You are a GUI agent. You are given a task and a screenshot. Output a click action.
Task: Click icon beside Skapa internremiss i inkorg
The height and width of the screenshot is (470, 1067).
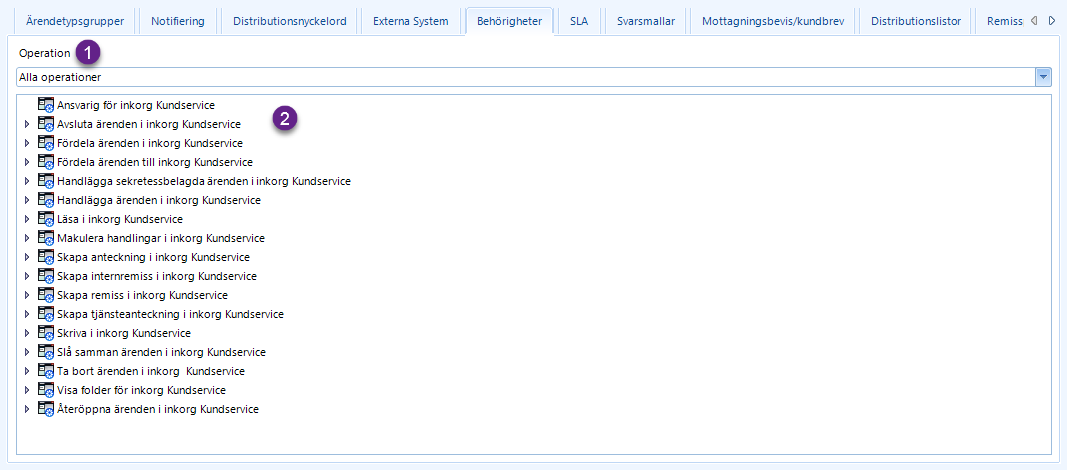pyautogui.click(x=46, y=277)
